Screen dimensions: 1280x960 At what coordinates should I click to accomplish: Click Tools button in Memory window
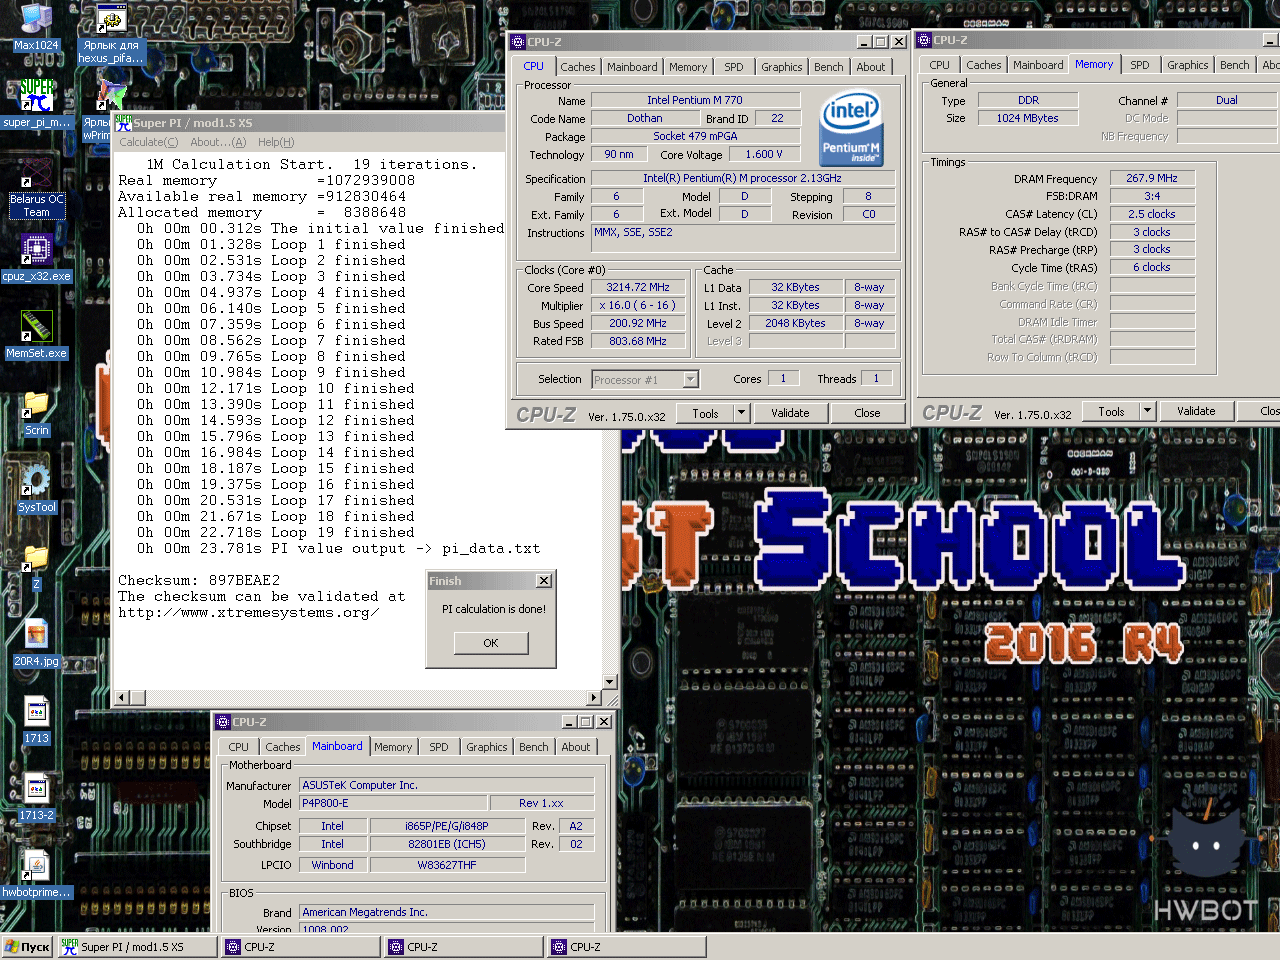click(1111, 411)
